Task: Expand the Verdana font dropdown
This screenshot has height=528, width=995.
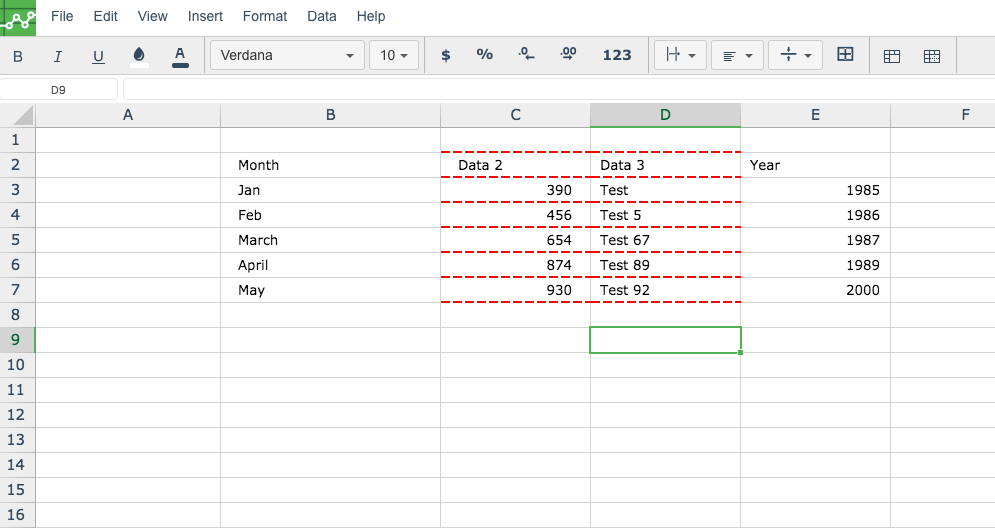Action: click(x=287, y=55)
